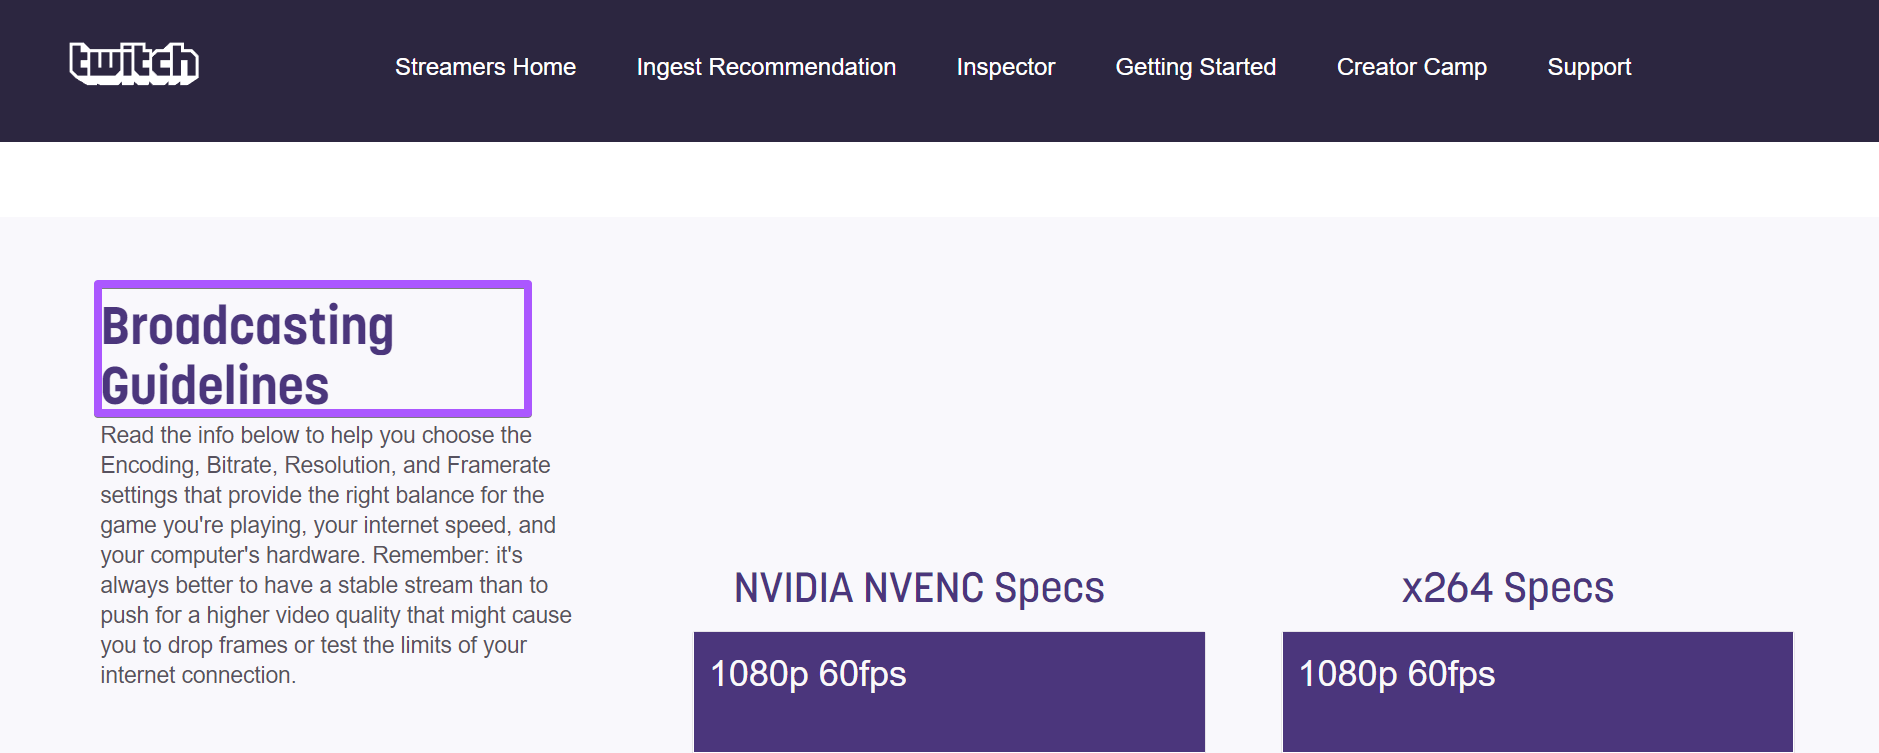Click the words "internet speed" in the paragraph

[438, 525]
